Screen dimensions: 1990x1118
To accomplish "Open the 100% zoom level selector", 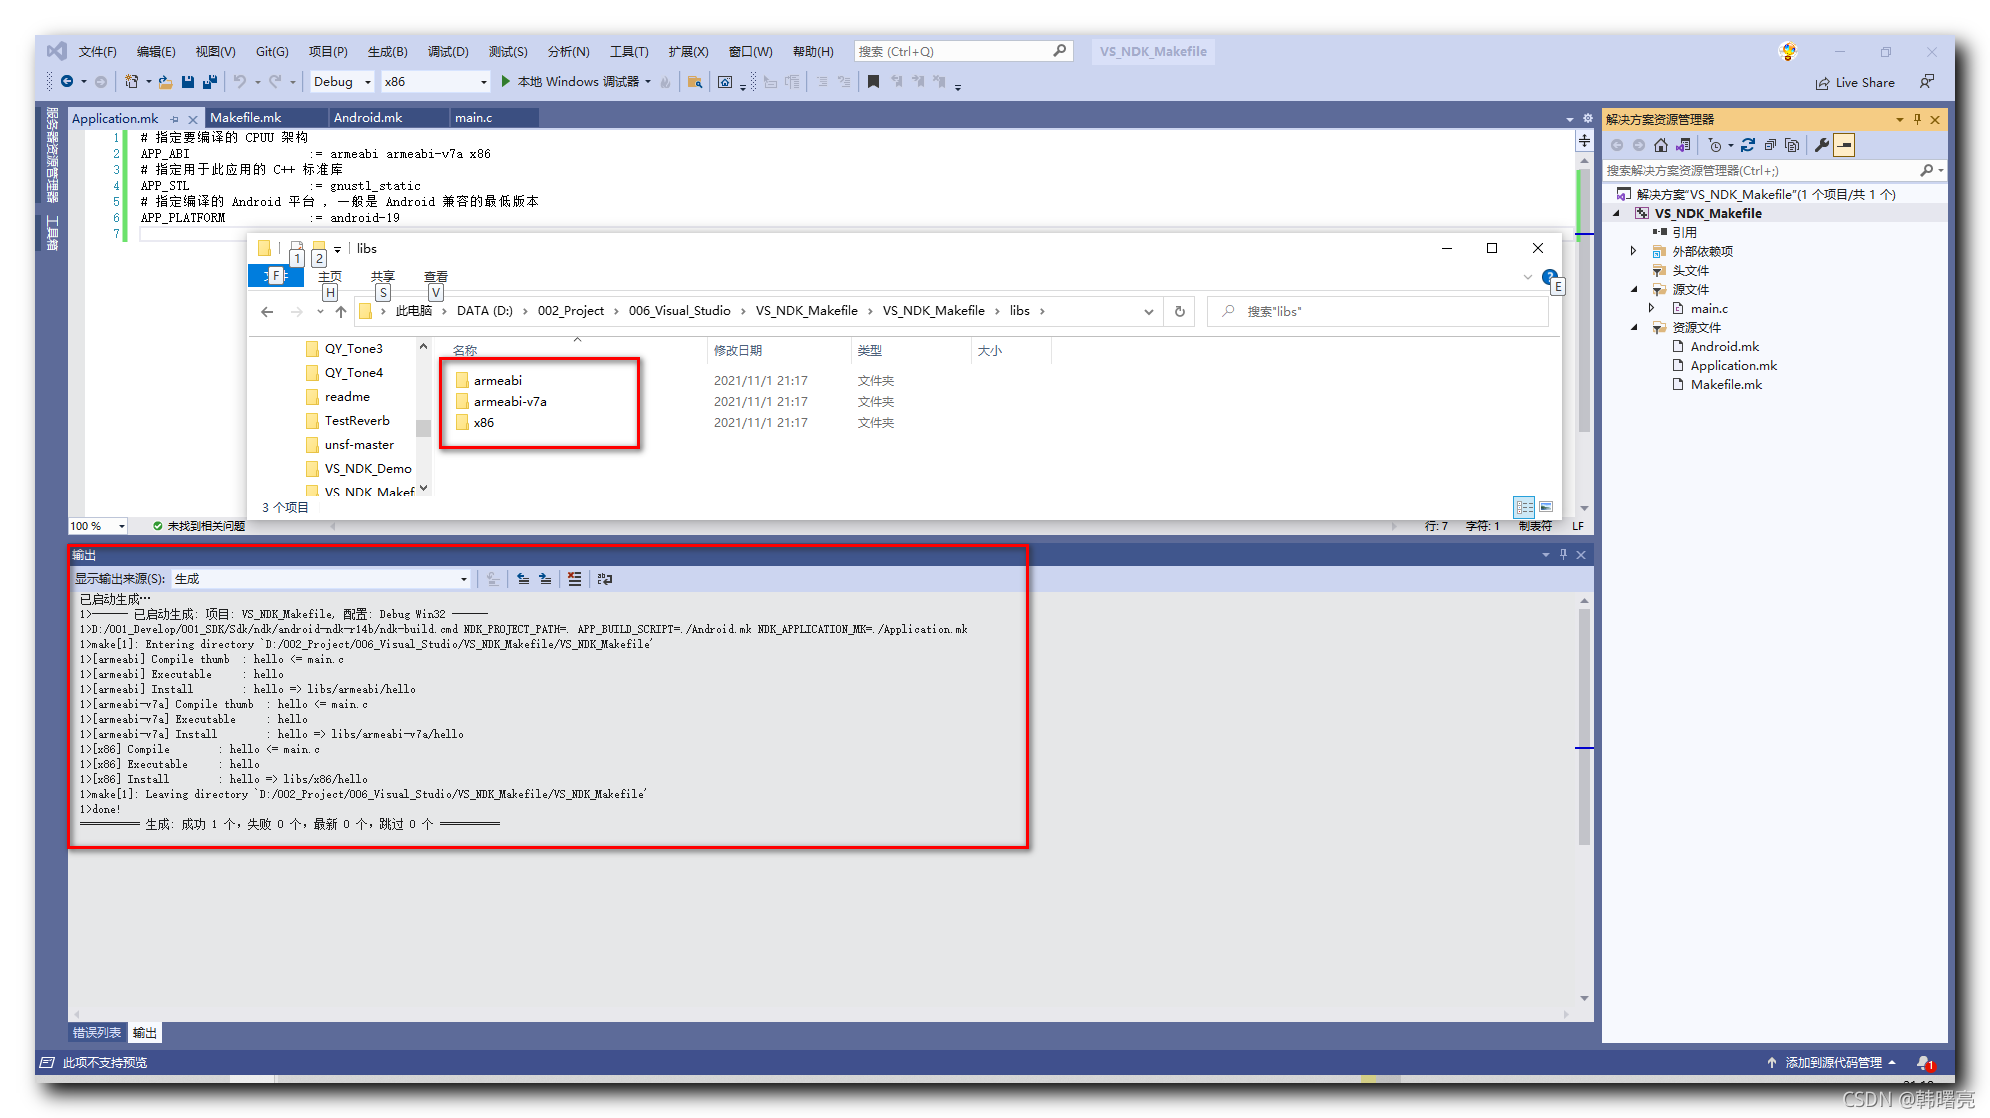I will 96,525.
